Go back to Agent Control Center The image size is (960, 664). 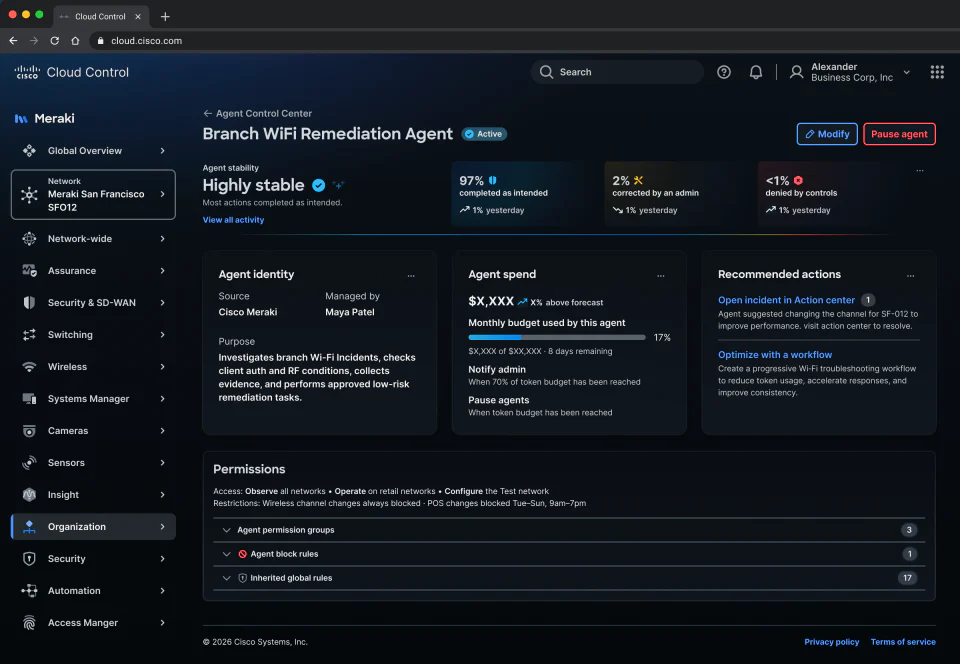(258, 113)
